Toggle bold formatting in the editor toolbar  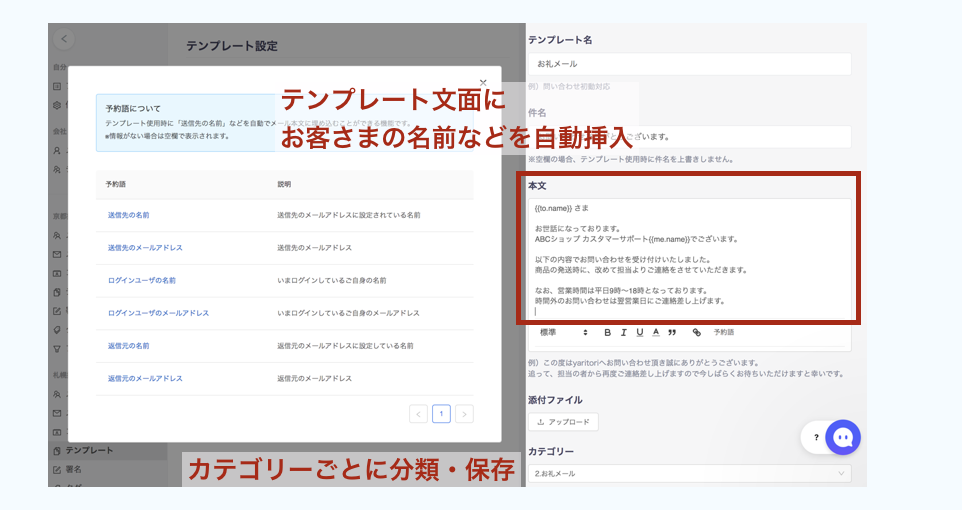607,332
